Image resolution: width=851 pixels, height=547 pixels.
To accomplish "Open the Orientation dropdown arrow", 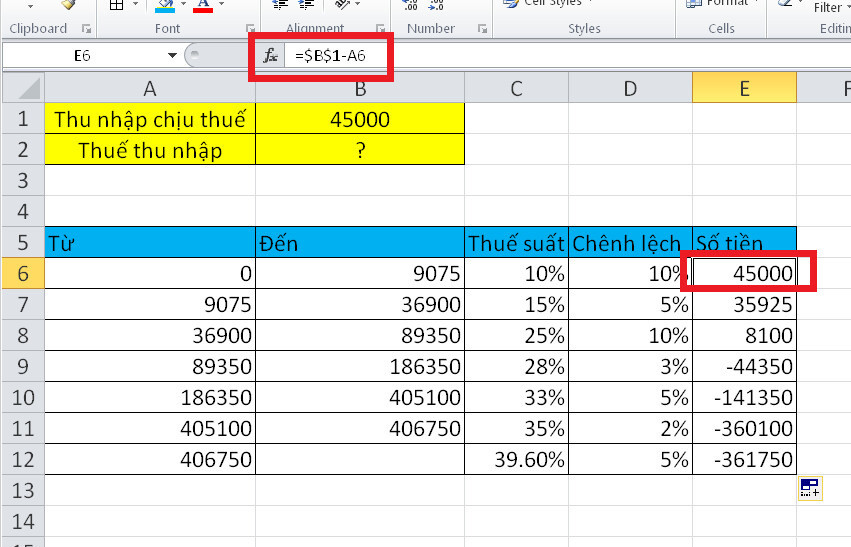I will 358,4.
